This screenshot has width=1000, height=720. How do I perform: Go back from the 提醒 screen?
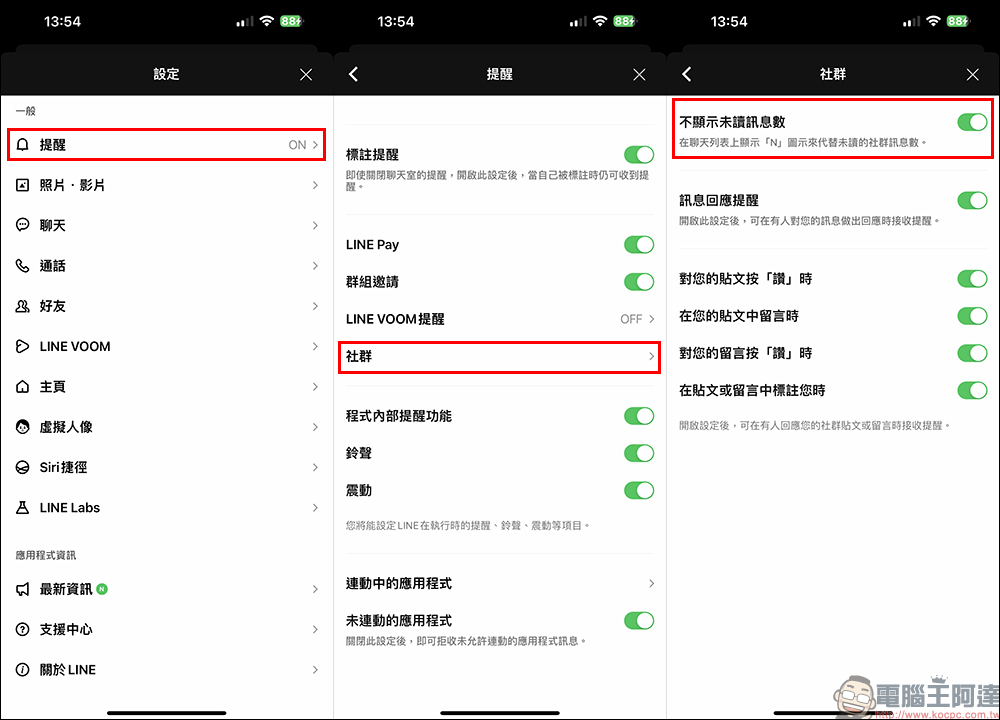tap(354, 74)
